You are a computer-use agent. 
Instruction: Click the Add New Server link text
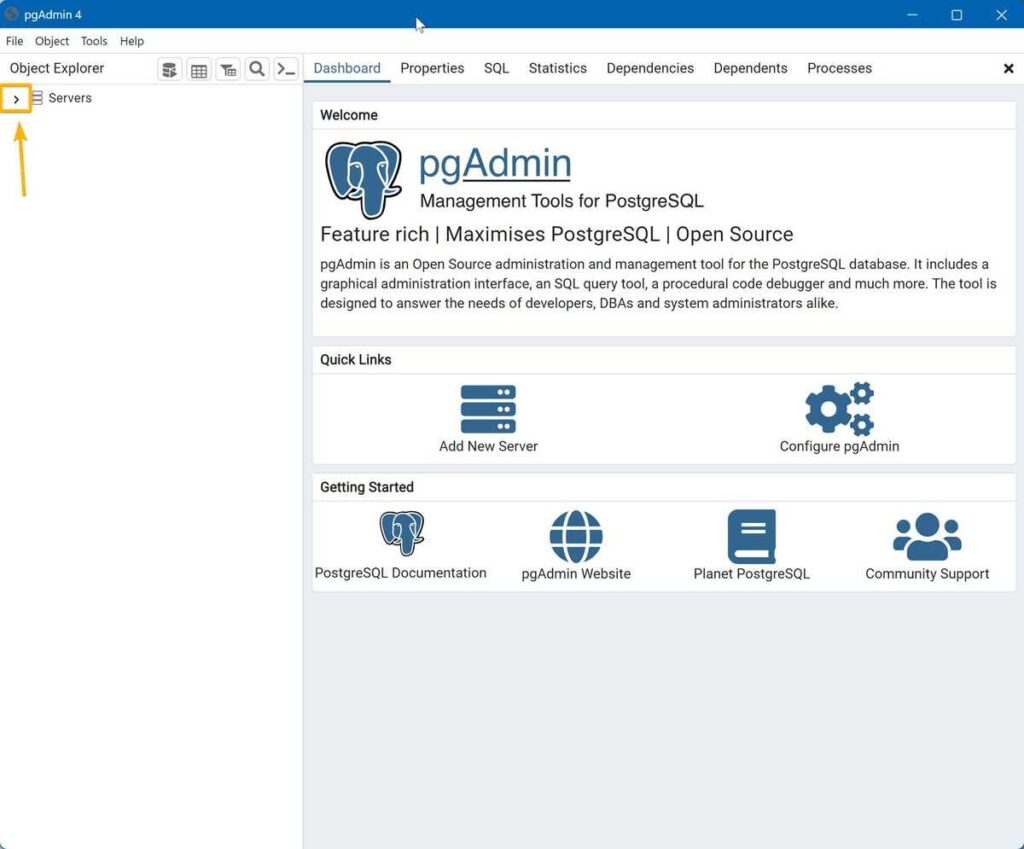pos(488,446)
